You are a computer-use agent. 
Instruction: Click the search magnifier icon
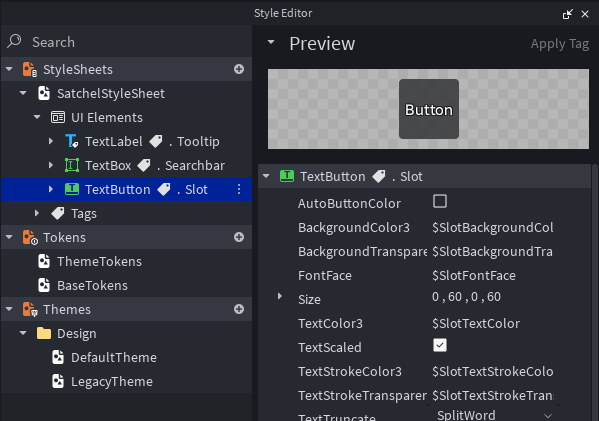click(15, 41)
